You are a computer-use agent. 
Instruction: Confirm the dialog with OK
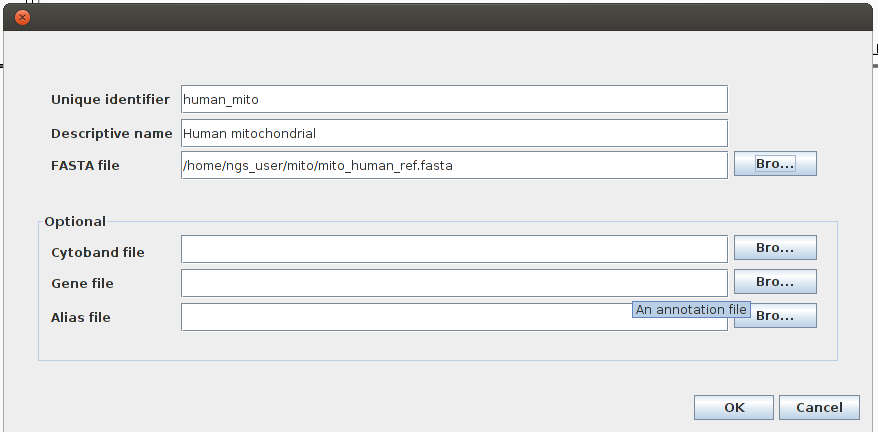734,407
